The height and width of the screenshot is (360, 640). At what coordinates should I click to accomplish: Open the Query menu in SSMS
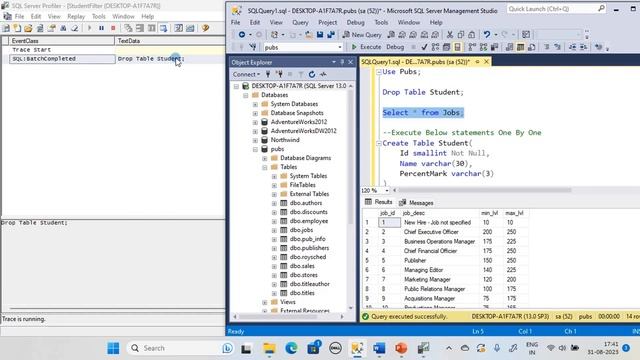click(300, 22)
